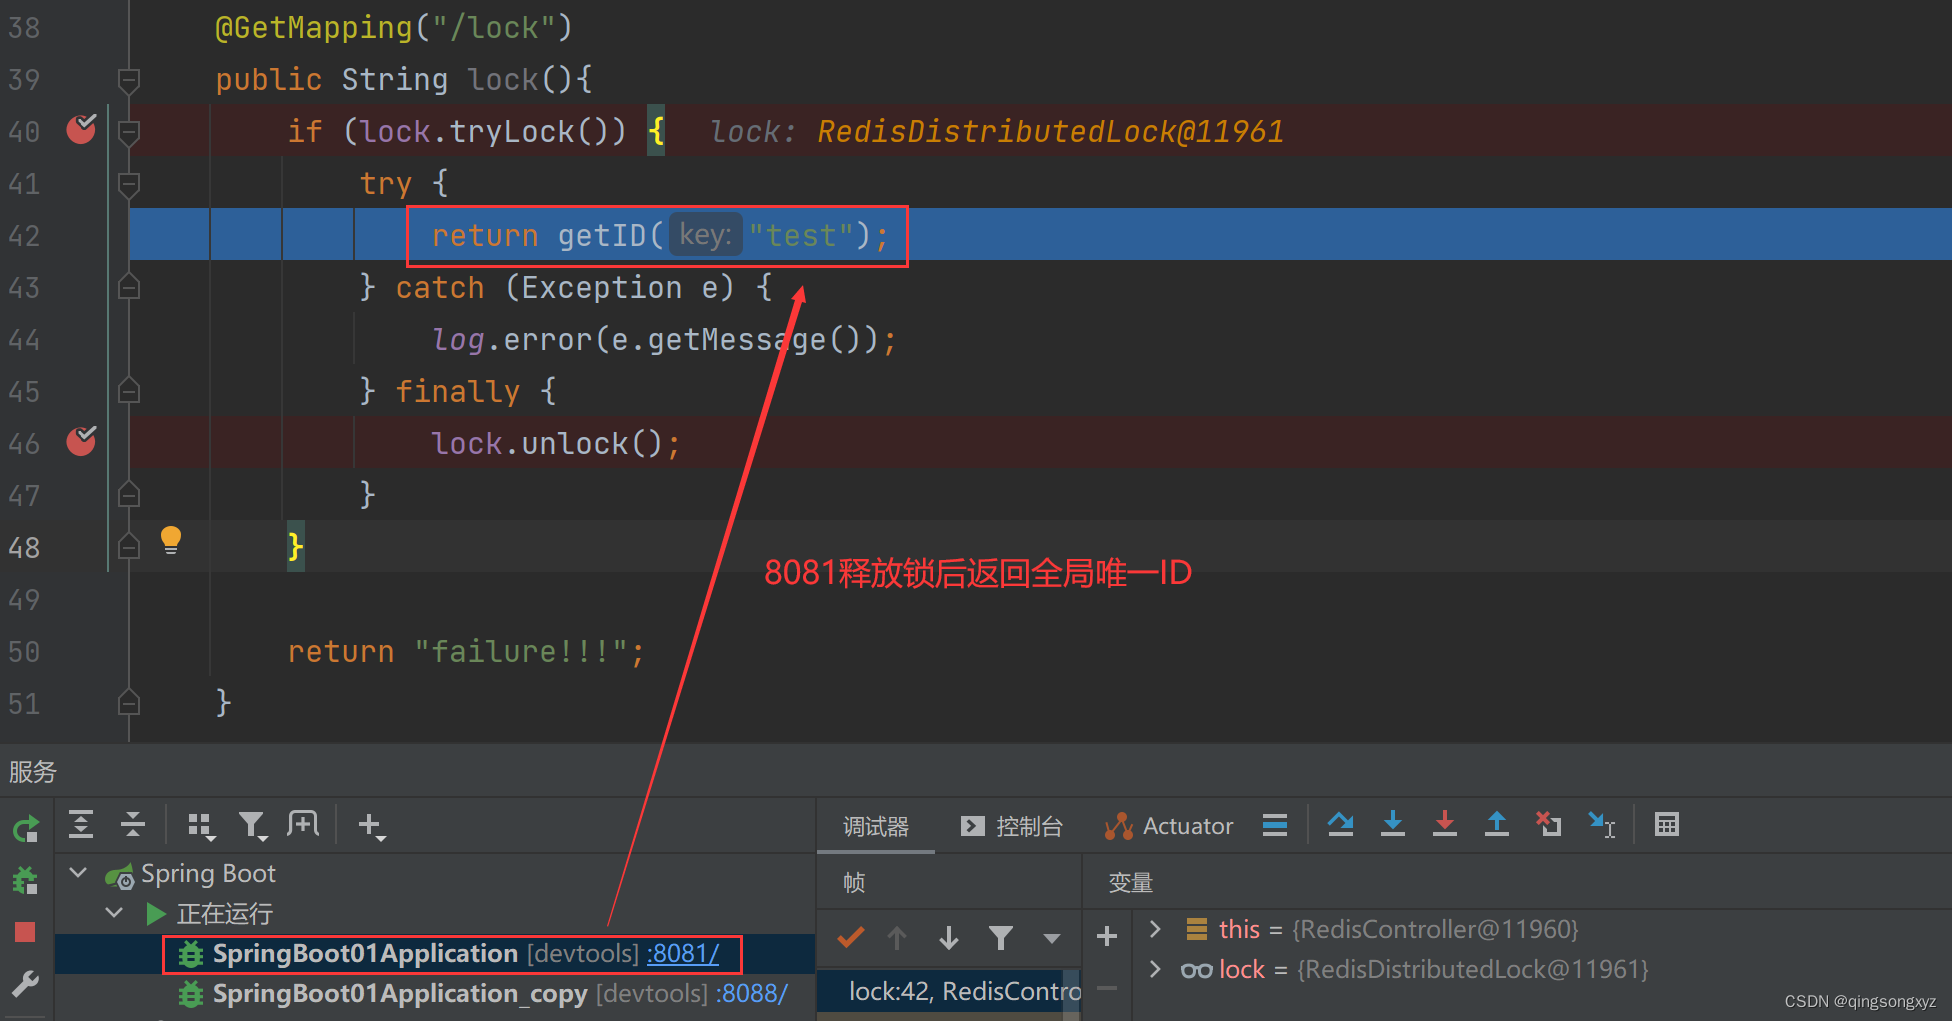Click the Step Out debugger icon
The width and height of the screenshot is (1952, 1021).
click(1497, 825)
